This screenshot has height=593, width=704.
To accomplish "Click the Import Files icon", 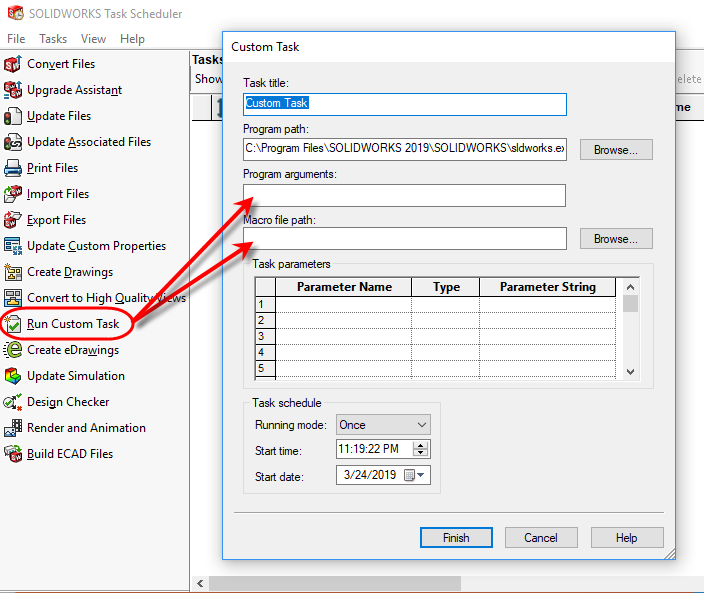I will coord(13,194).
